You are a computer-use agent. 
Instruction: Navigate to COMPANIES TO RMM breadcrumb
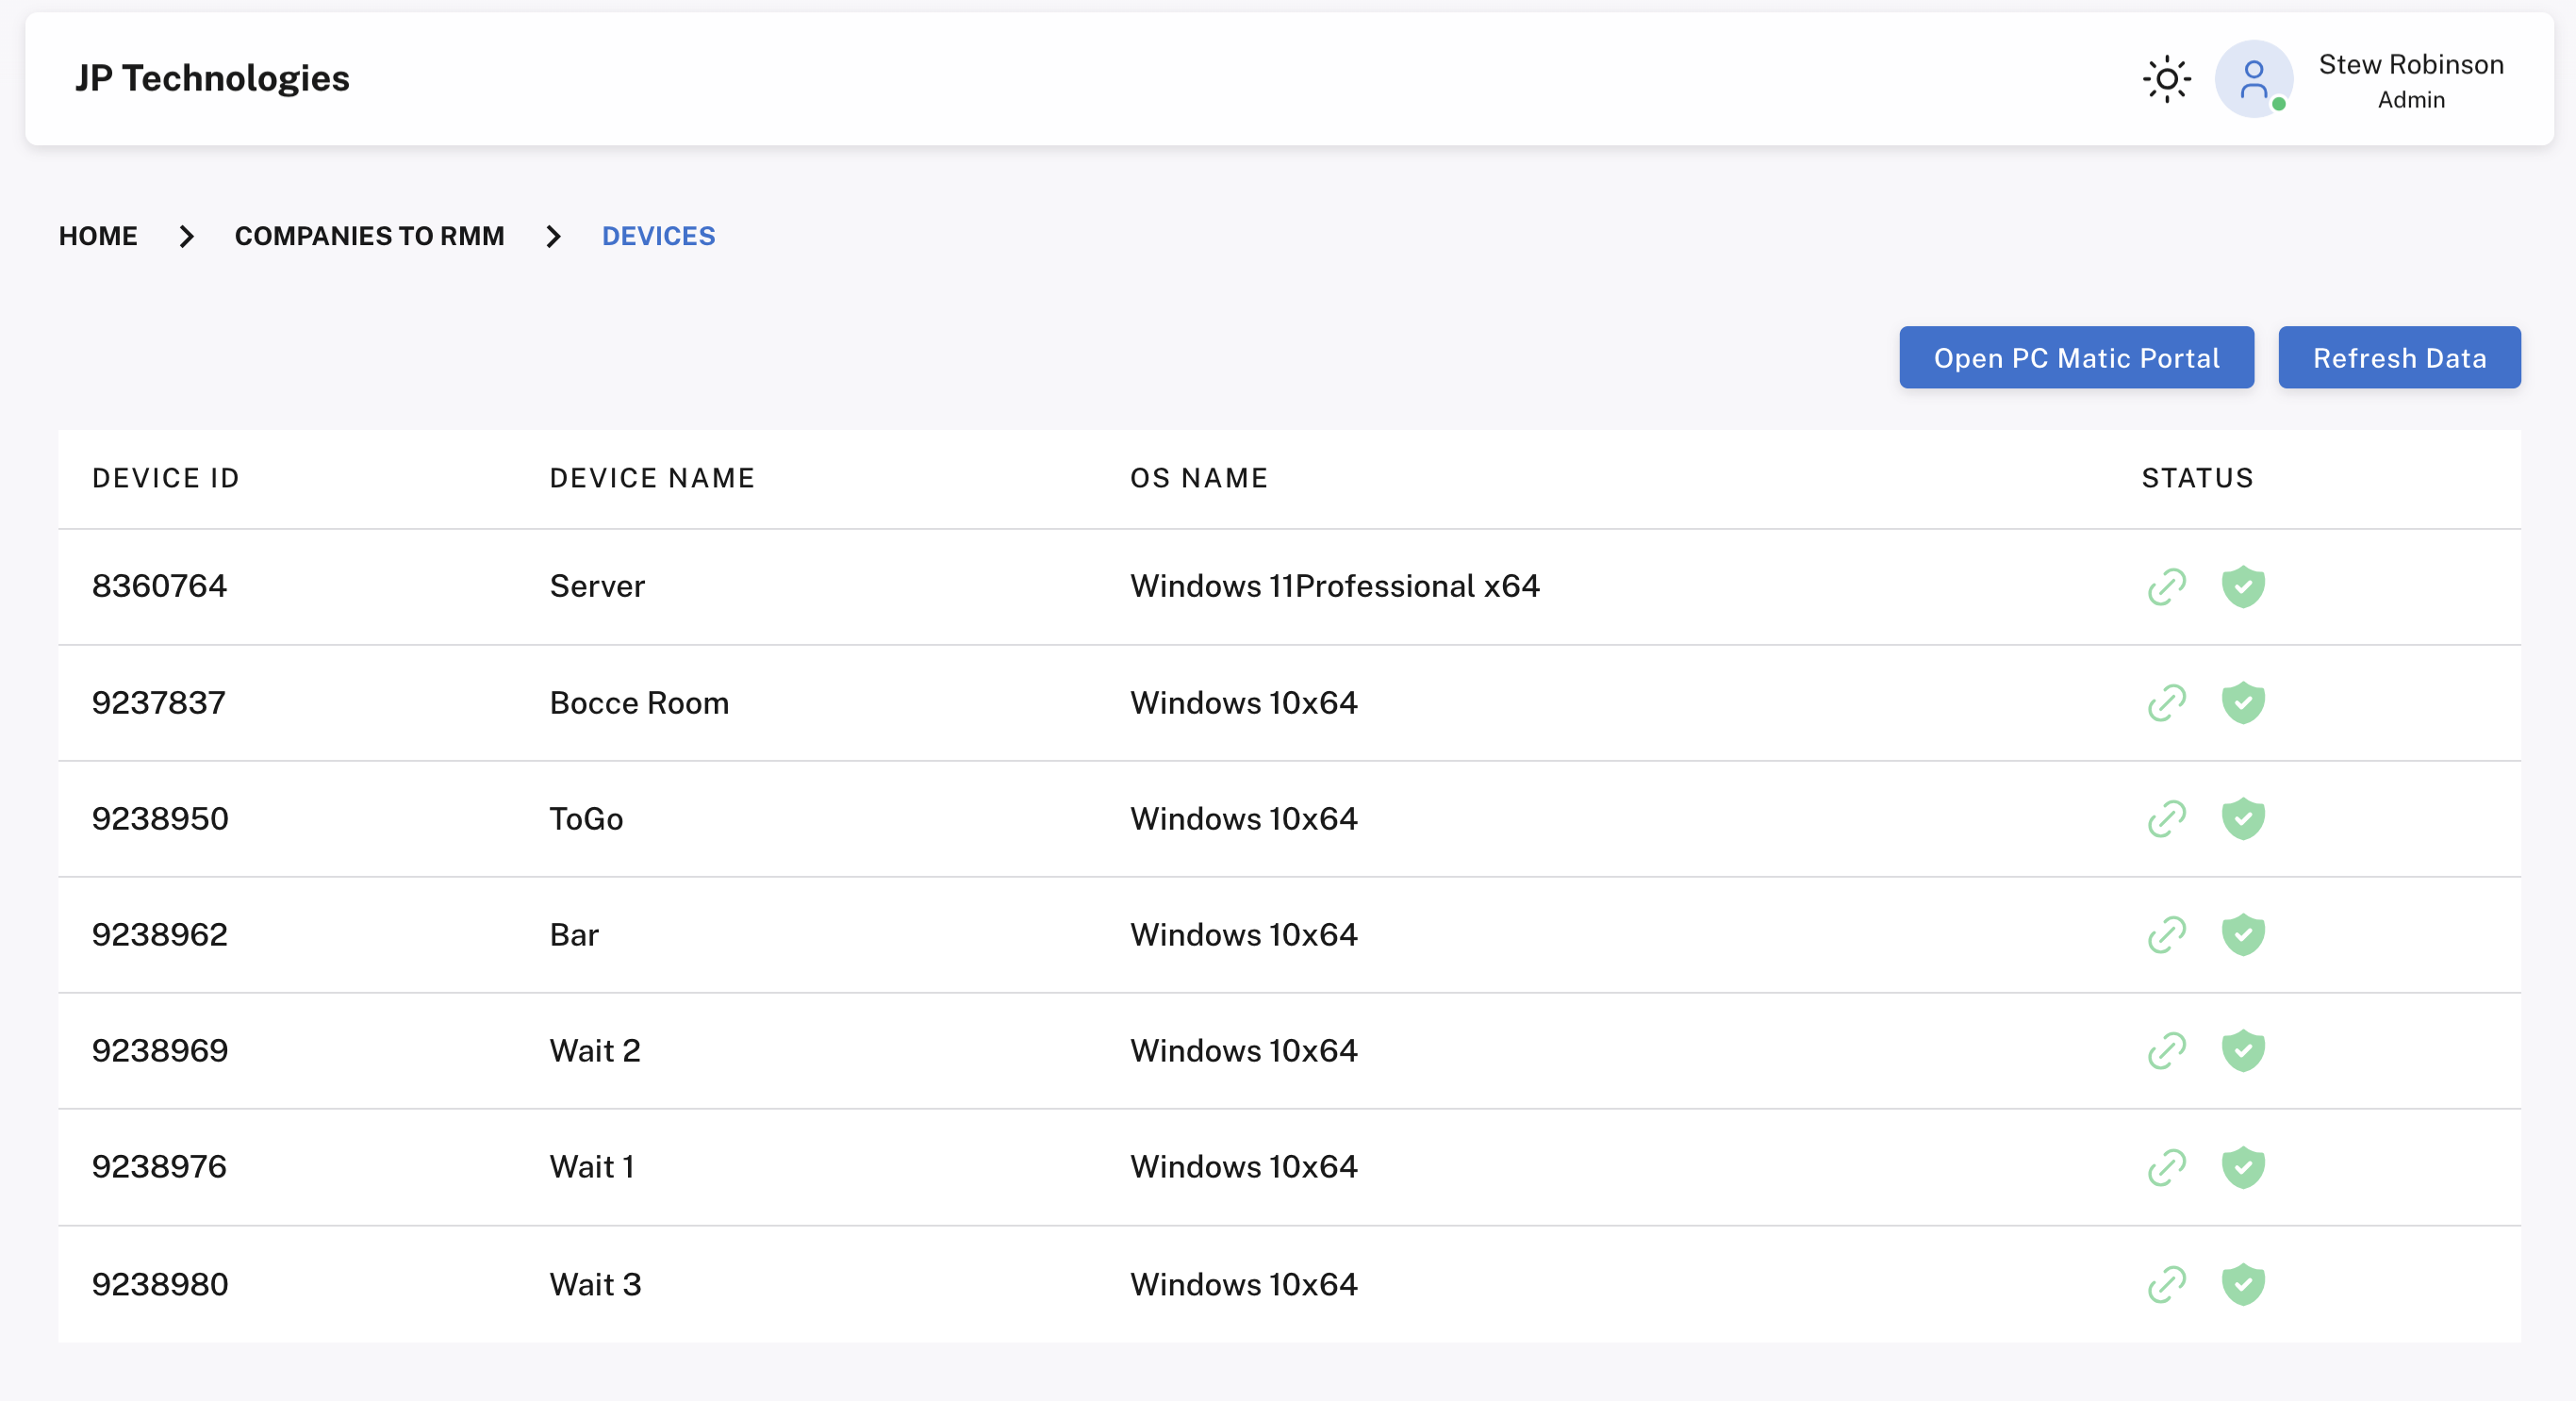369,236
